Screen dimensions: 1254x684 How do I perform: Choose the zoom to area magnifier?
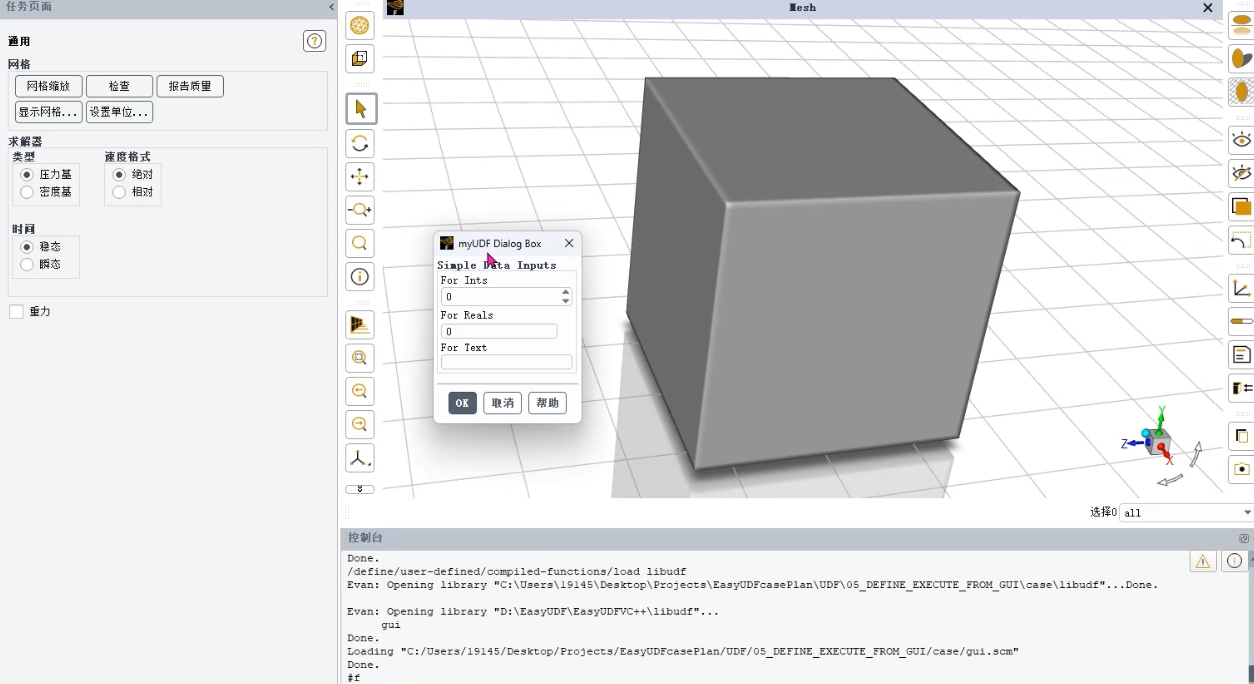tap(360, 243)
